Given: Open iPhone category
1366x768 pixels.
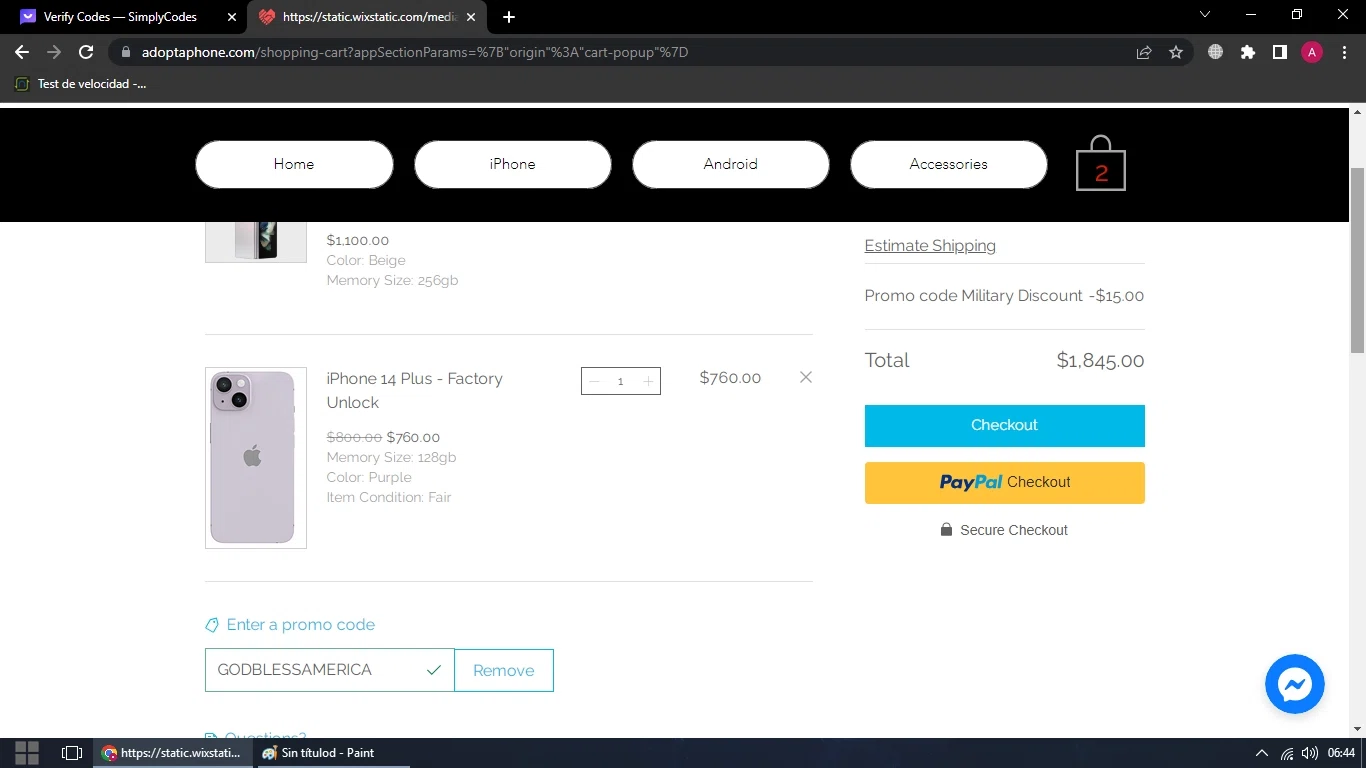Looking at the screenshot, I should (512, 164).
